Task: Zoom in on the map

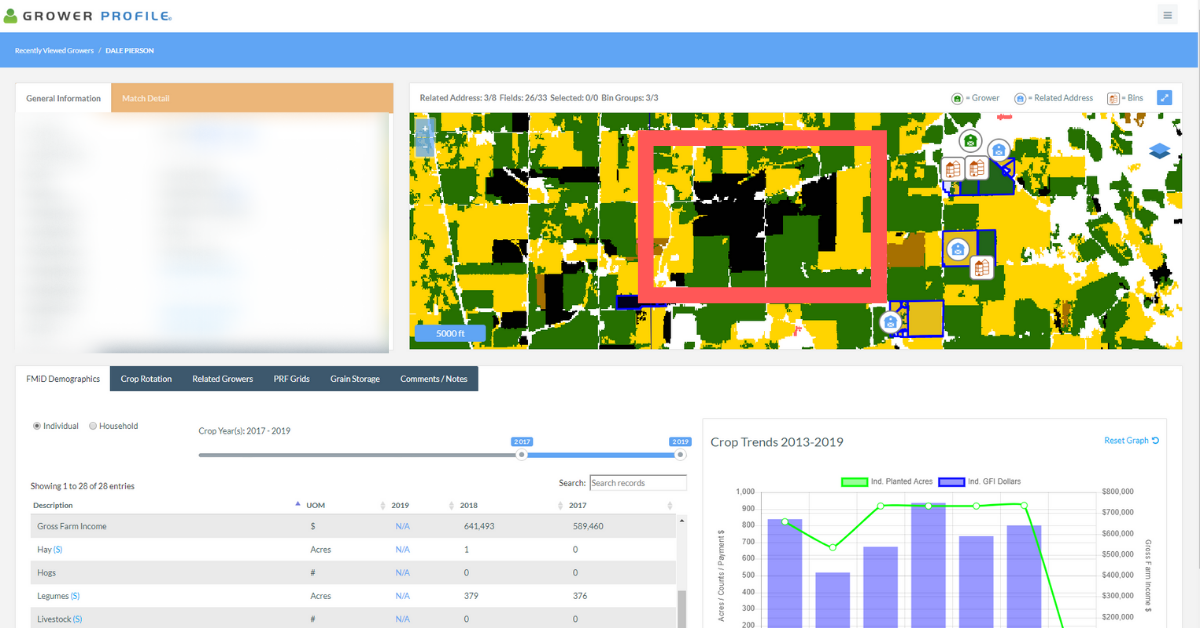Action: pyautogui.click(x=424, y=129)
